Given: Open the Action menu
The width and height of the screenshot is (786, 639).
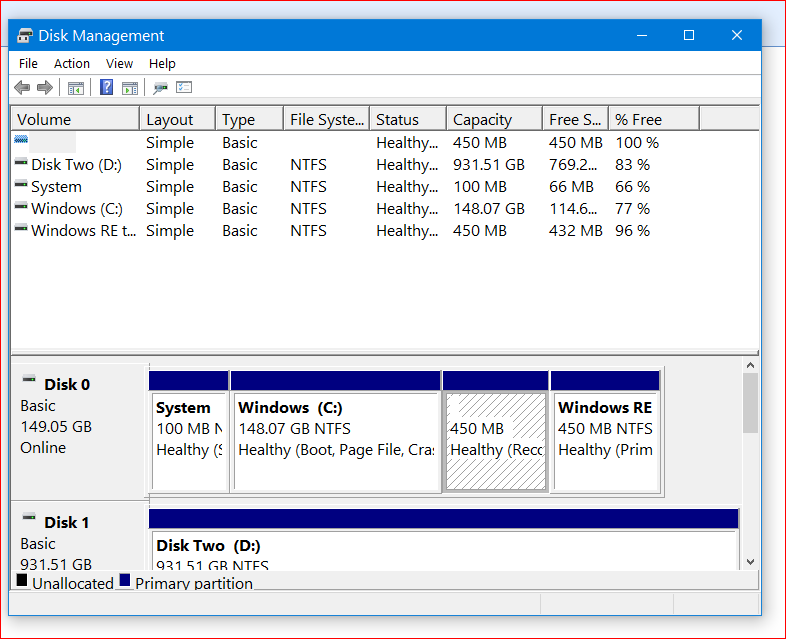Looking at the screenshot, I should (72, 64).
